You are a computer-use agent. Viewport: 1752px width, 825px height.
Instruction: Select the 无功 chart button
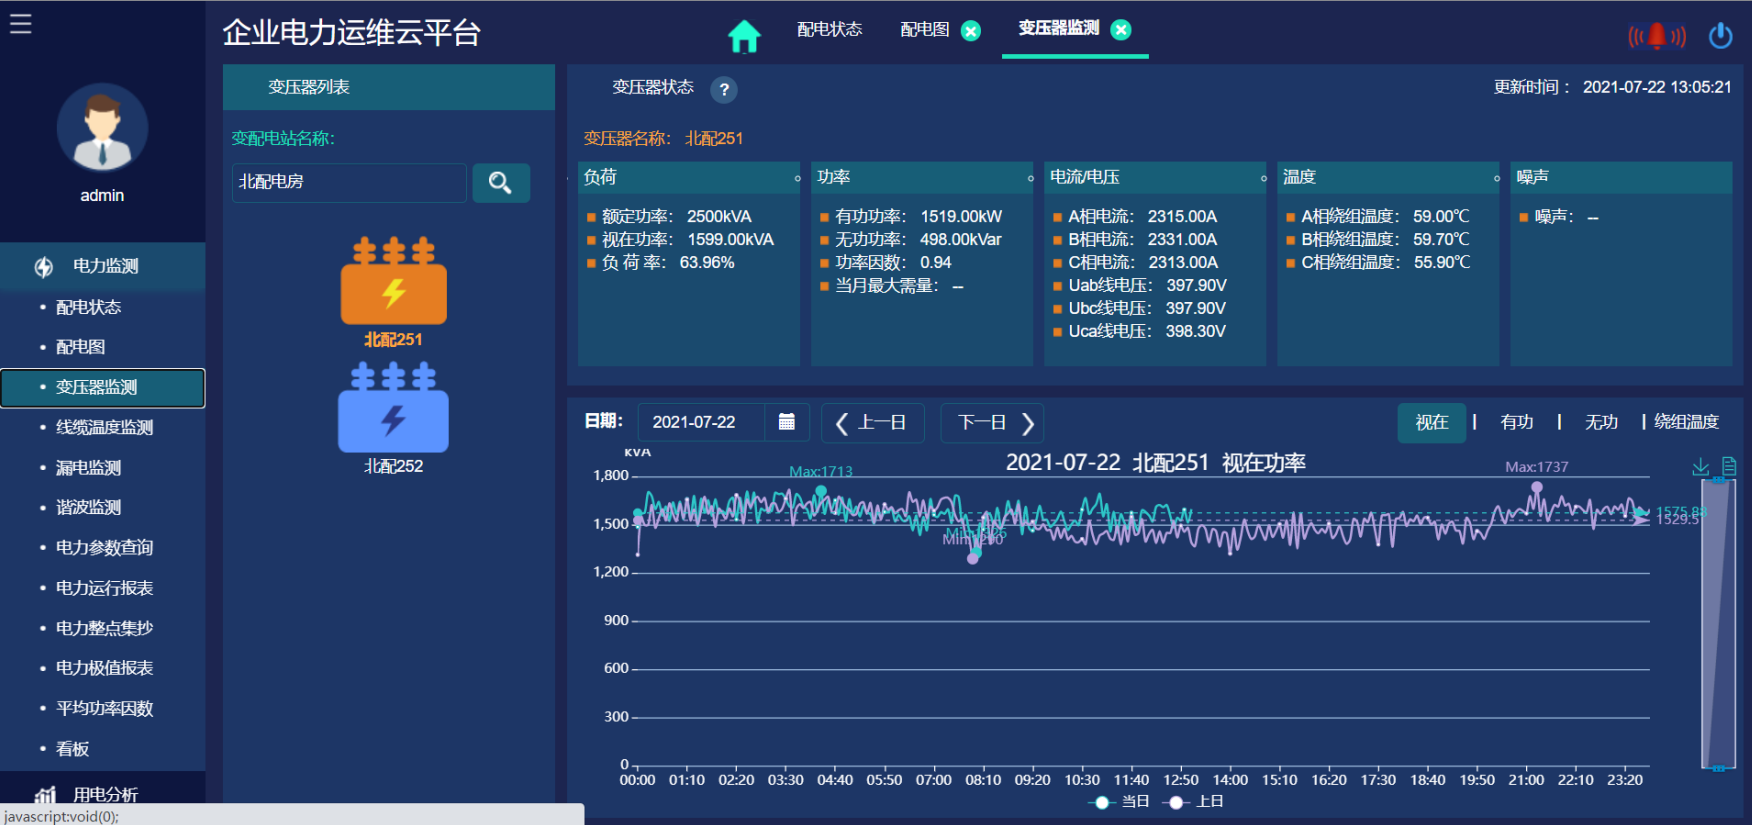(1601, 423)
